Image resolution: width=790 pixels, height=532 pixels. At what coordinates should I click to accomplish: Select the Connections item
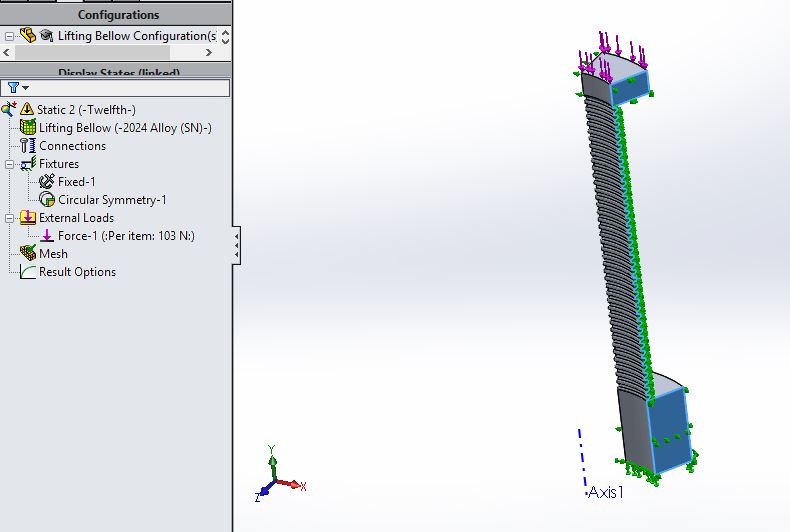tap(73, 146)
